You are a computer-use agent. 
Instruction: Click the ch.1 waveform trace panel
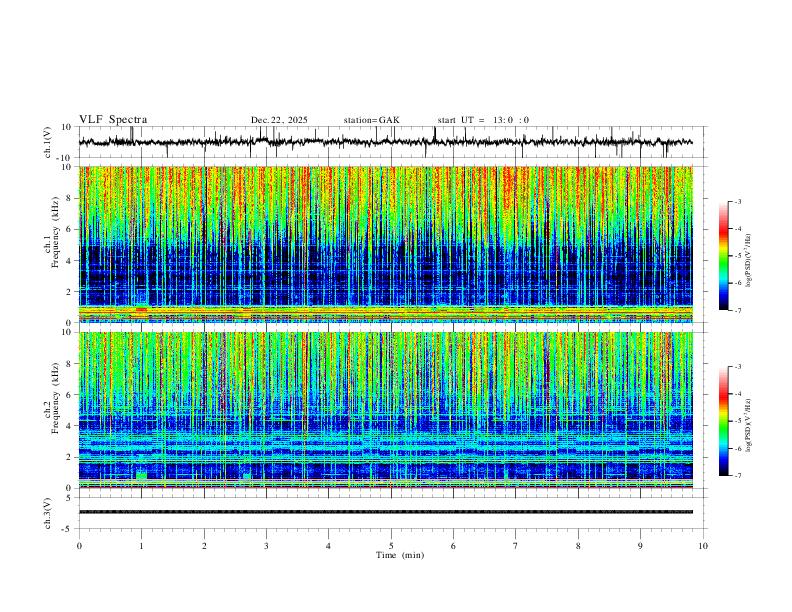[x=392, y=142]
